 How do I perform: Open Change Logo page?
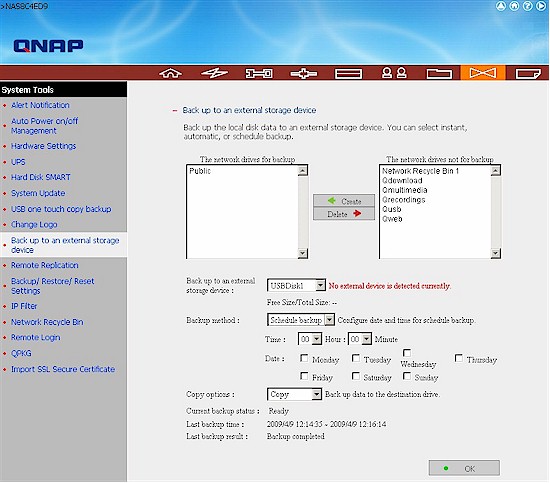click(x=34, y=224)
